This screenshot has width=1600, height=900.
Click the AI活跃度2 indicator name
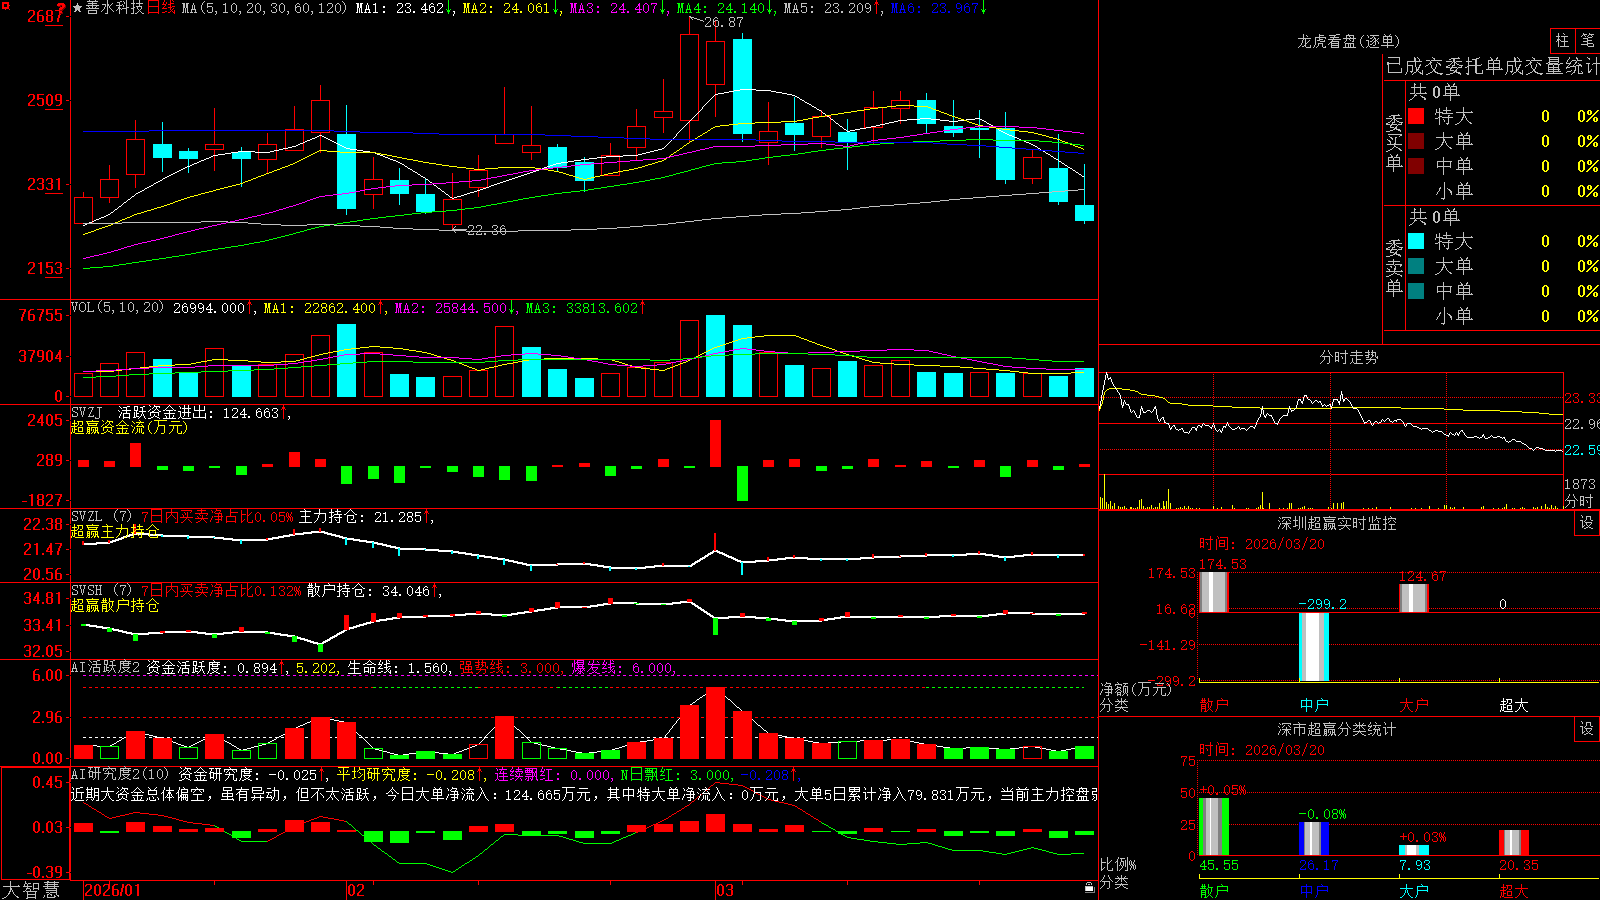point(105,667)
